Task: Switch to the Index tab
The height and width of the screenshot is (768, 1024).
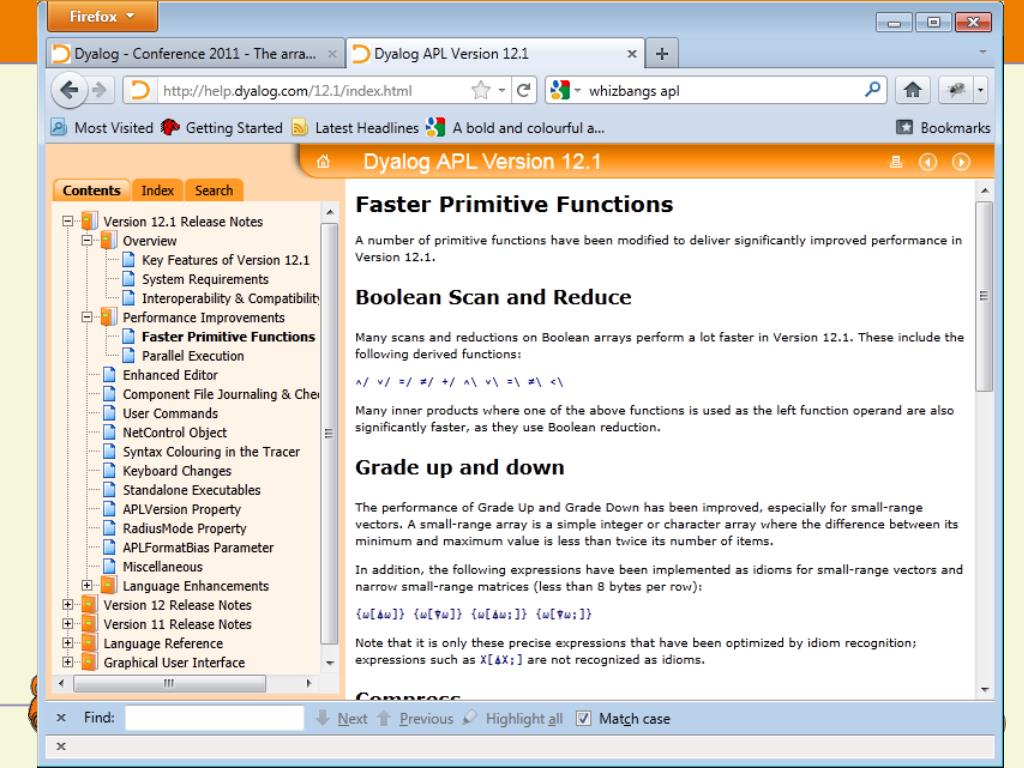Action: click(157, 190)
